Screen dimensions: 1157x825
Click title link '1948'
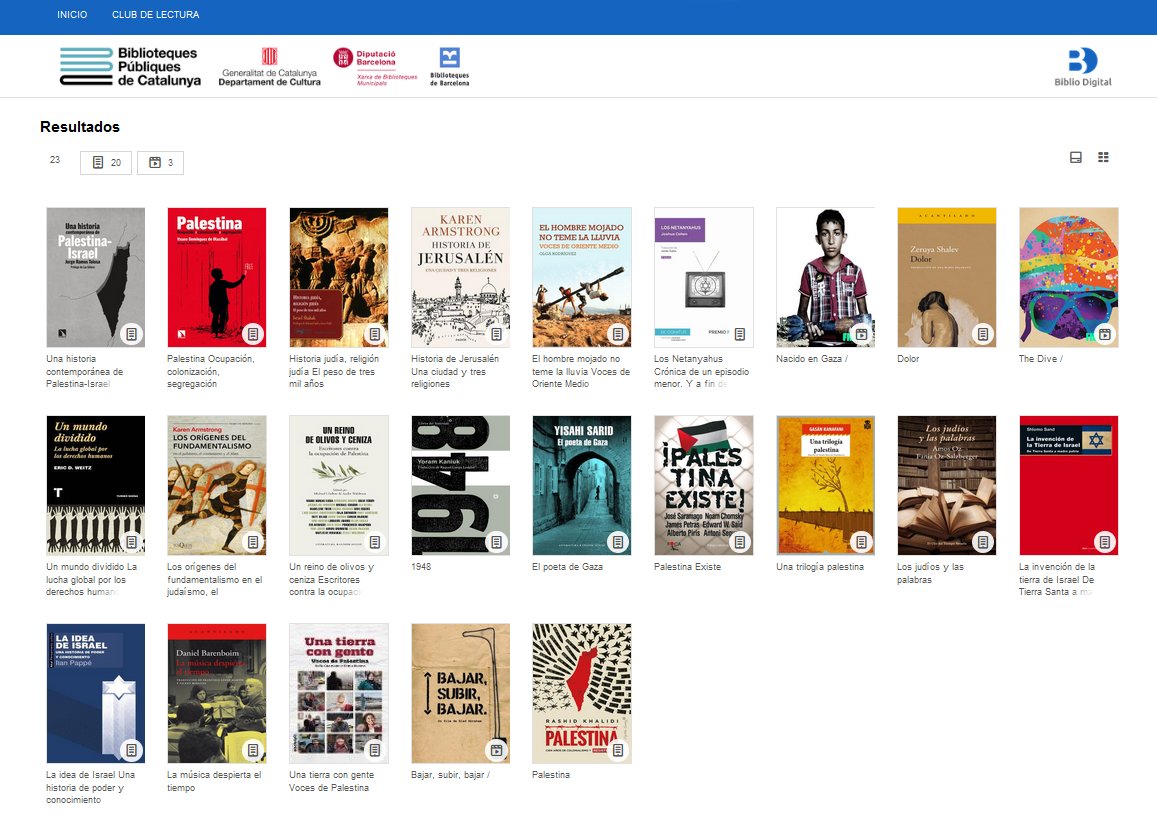(x=421, y=567)
